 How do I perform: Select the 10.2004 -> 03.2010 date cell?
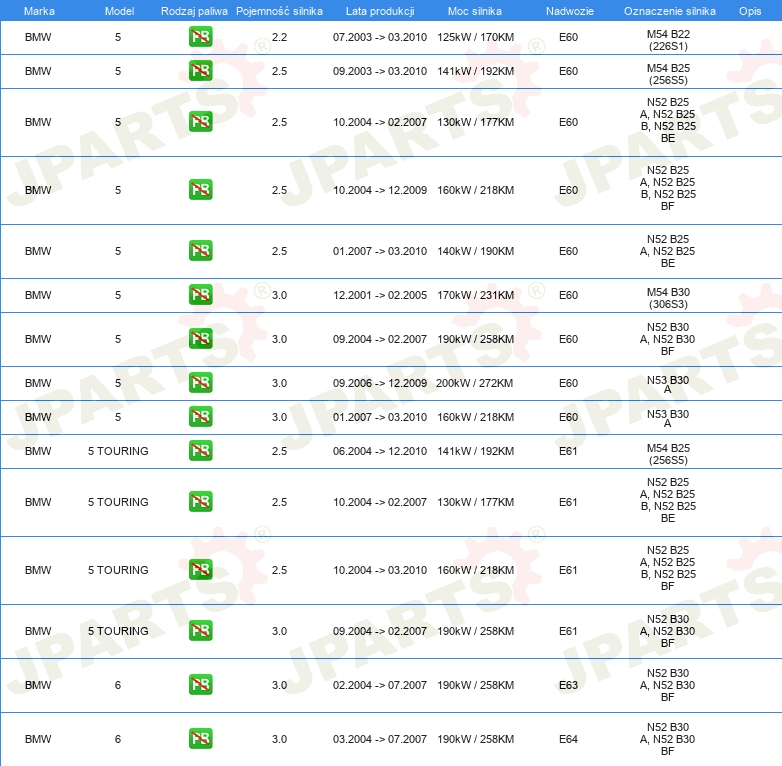tap(380, 570)
